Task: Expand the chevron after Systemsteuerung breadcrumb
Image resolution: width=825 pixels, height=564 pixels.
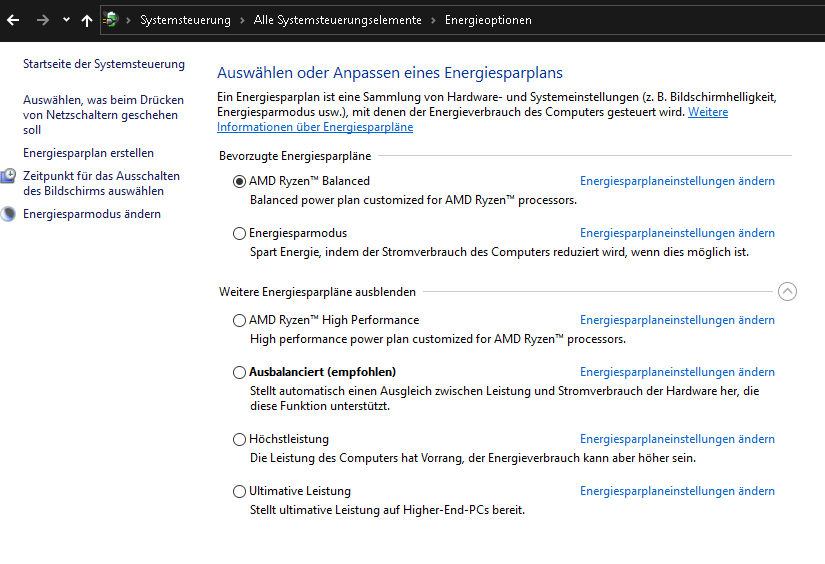Action: [242, 21]
